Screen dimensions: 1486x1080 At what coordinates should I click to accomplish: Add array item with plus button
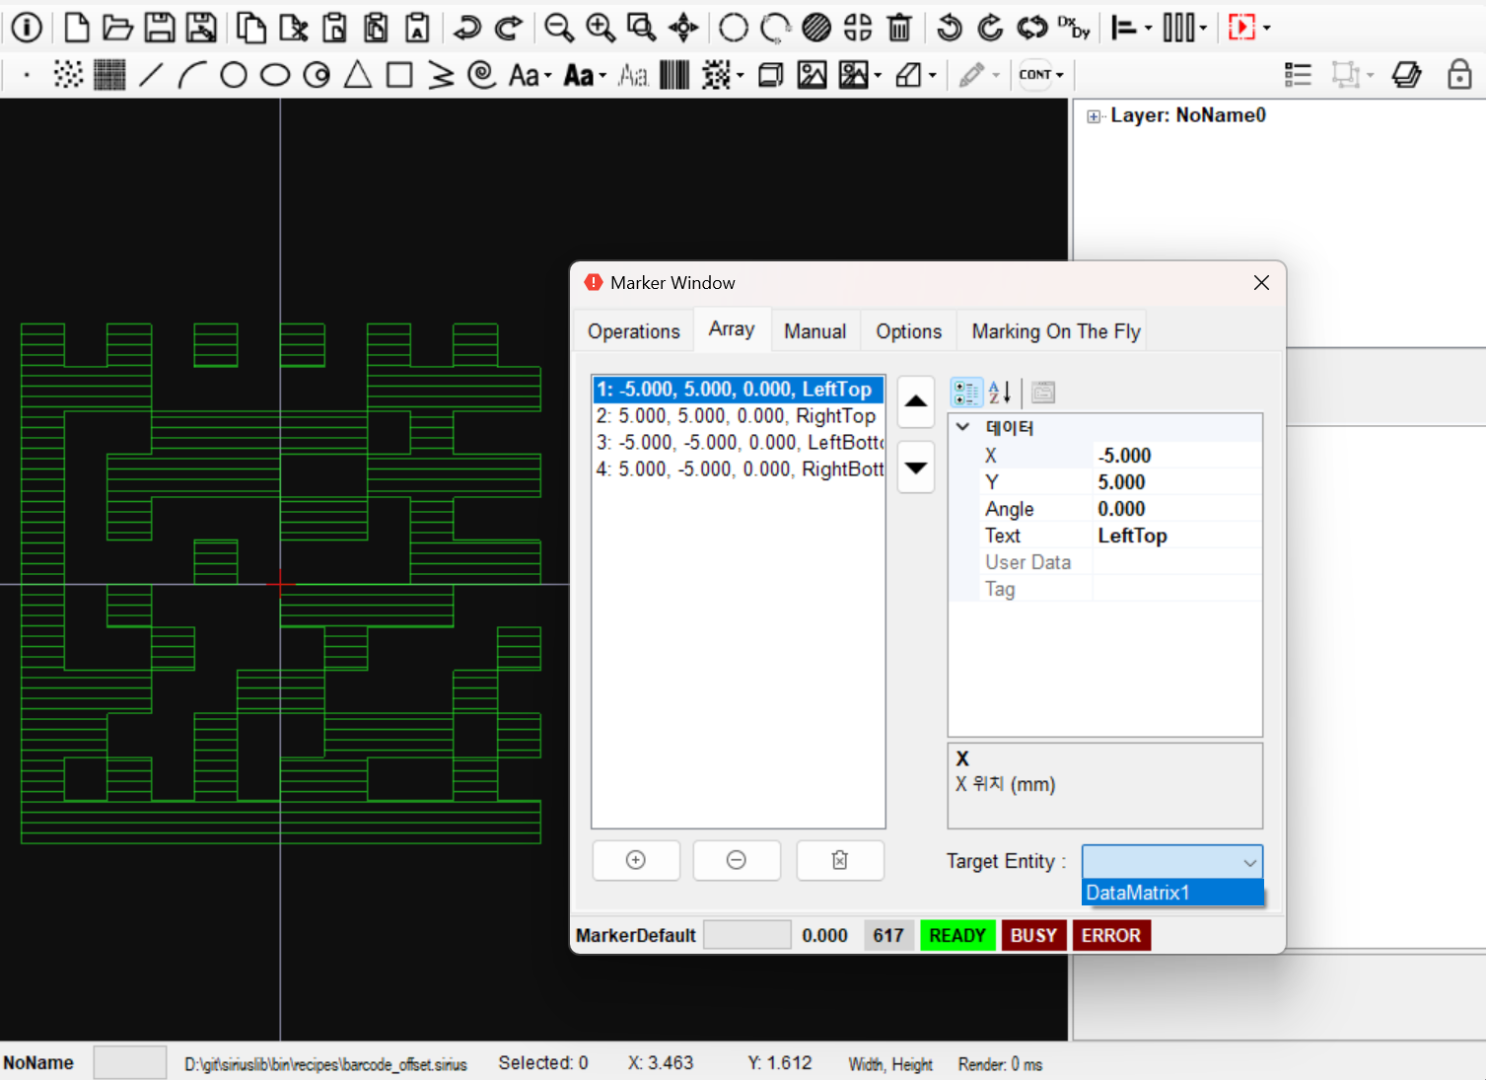pos(636,860)
